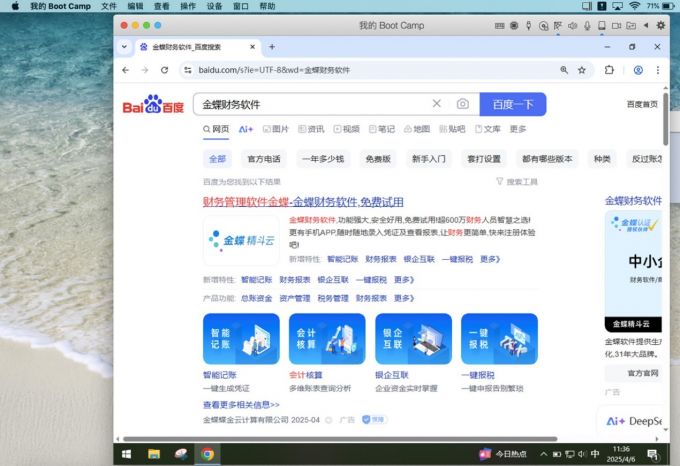Switch to the 贴吧 tab
Screen dimensions: 680x466
452,129
